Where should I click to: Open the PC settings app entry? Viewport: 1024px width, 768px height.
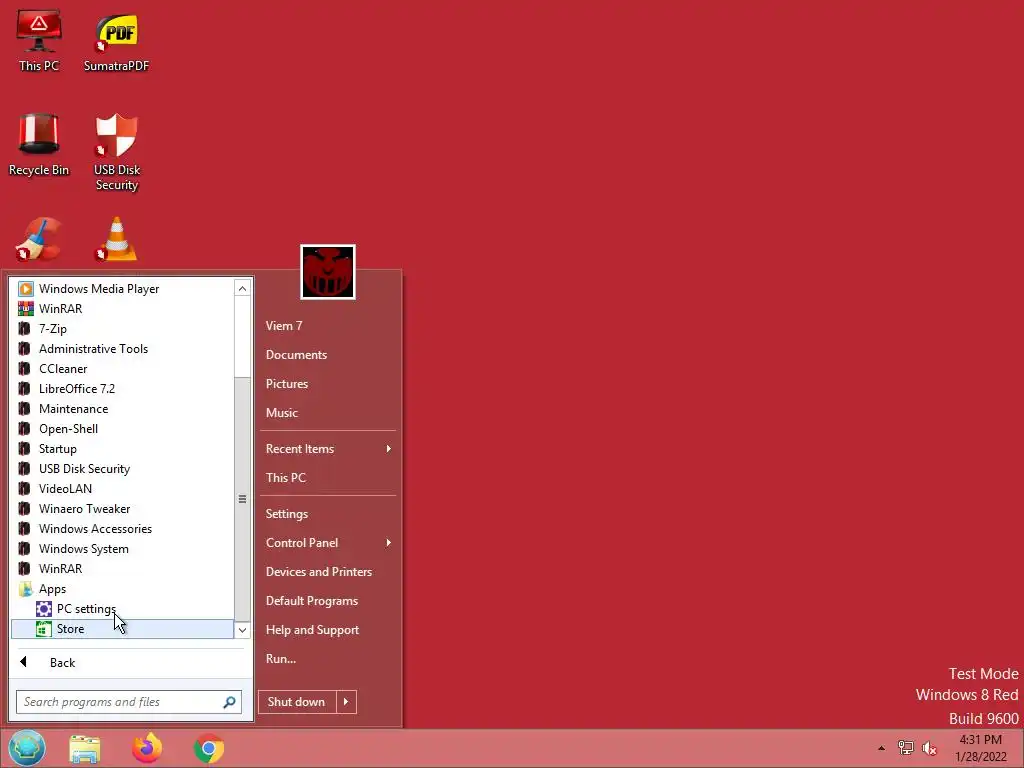(x=122, y=609)
